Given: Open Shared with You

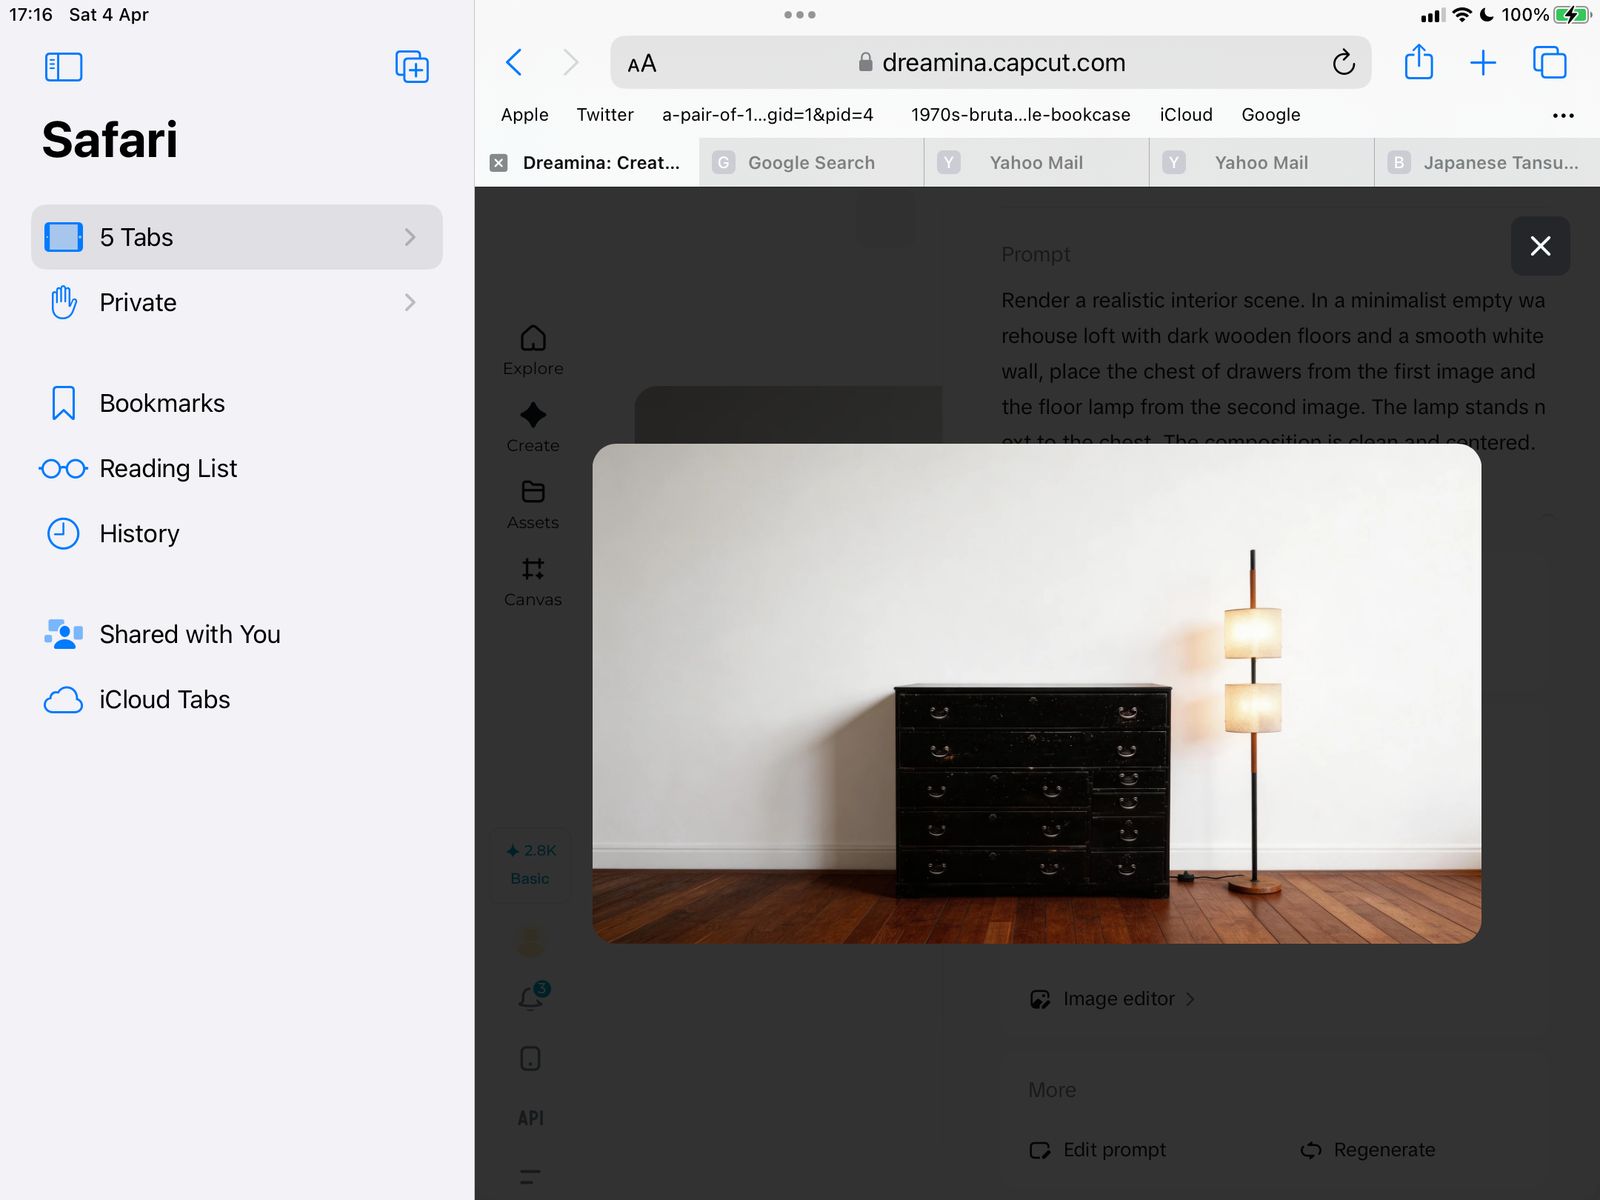Looking at the screenshot, I should tap(237, 634).
